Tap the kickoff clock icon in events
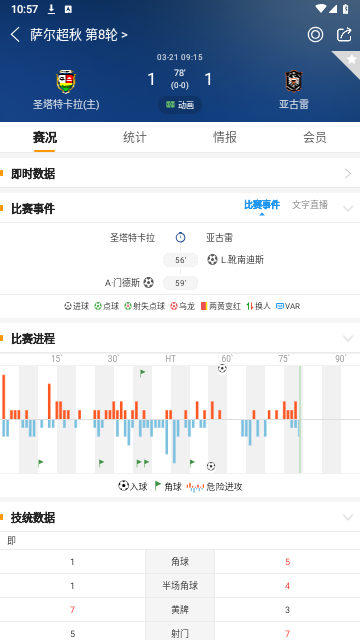Image resolution: width=360 pixels, height=640 pixels. pyautogui.click(x=180, y=238)
